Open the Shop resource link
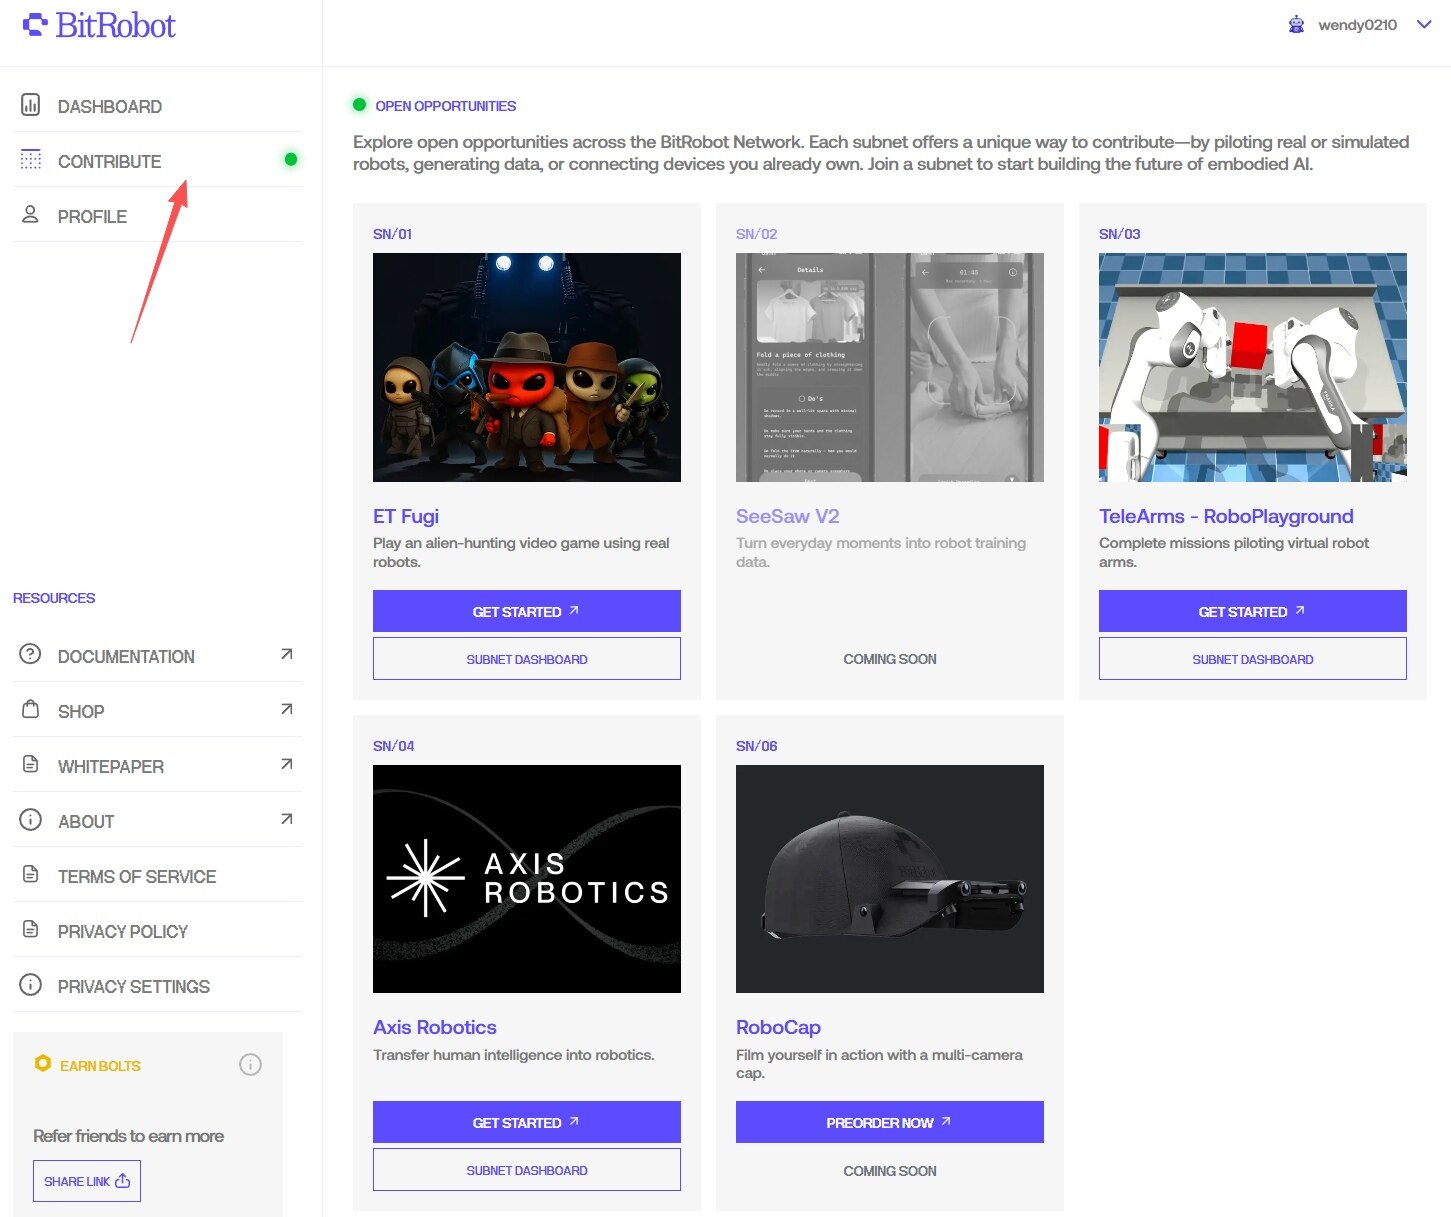The width and height of the screenshot is (1451, 1217). pyautogui.click(x=157, y=711)
